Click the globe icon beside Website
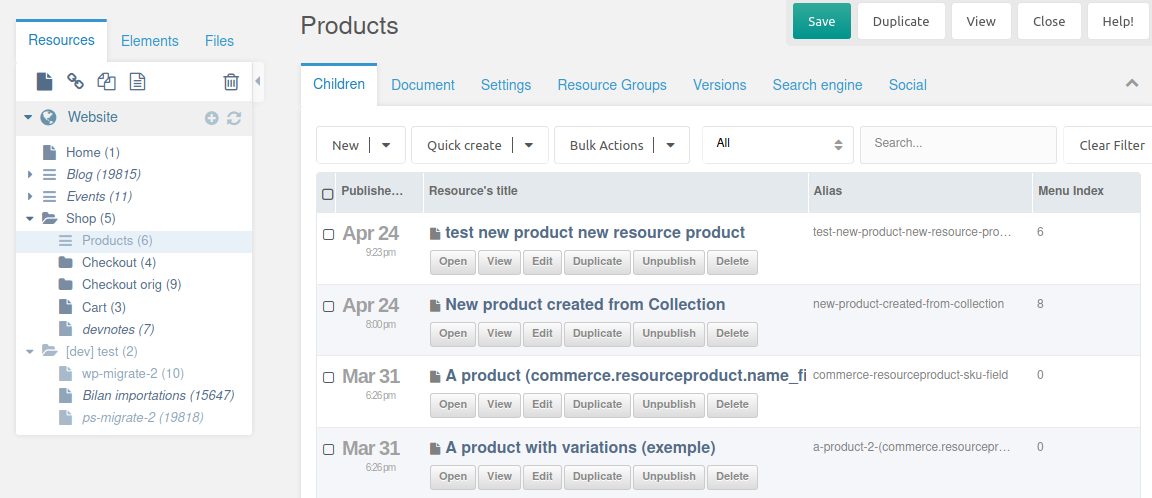 (48, 118)
